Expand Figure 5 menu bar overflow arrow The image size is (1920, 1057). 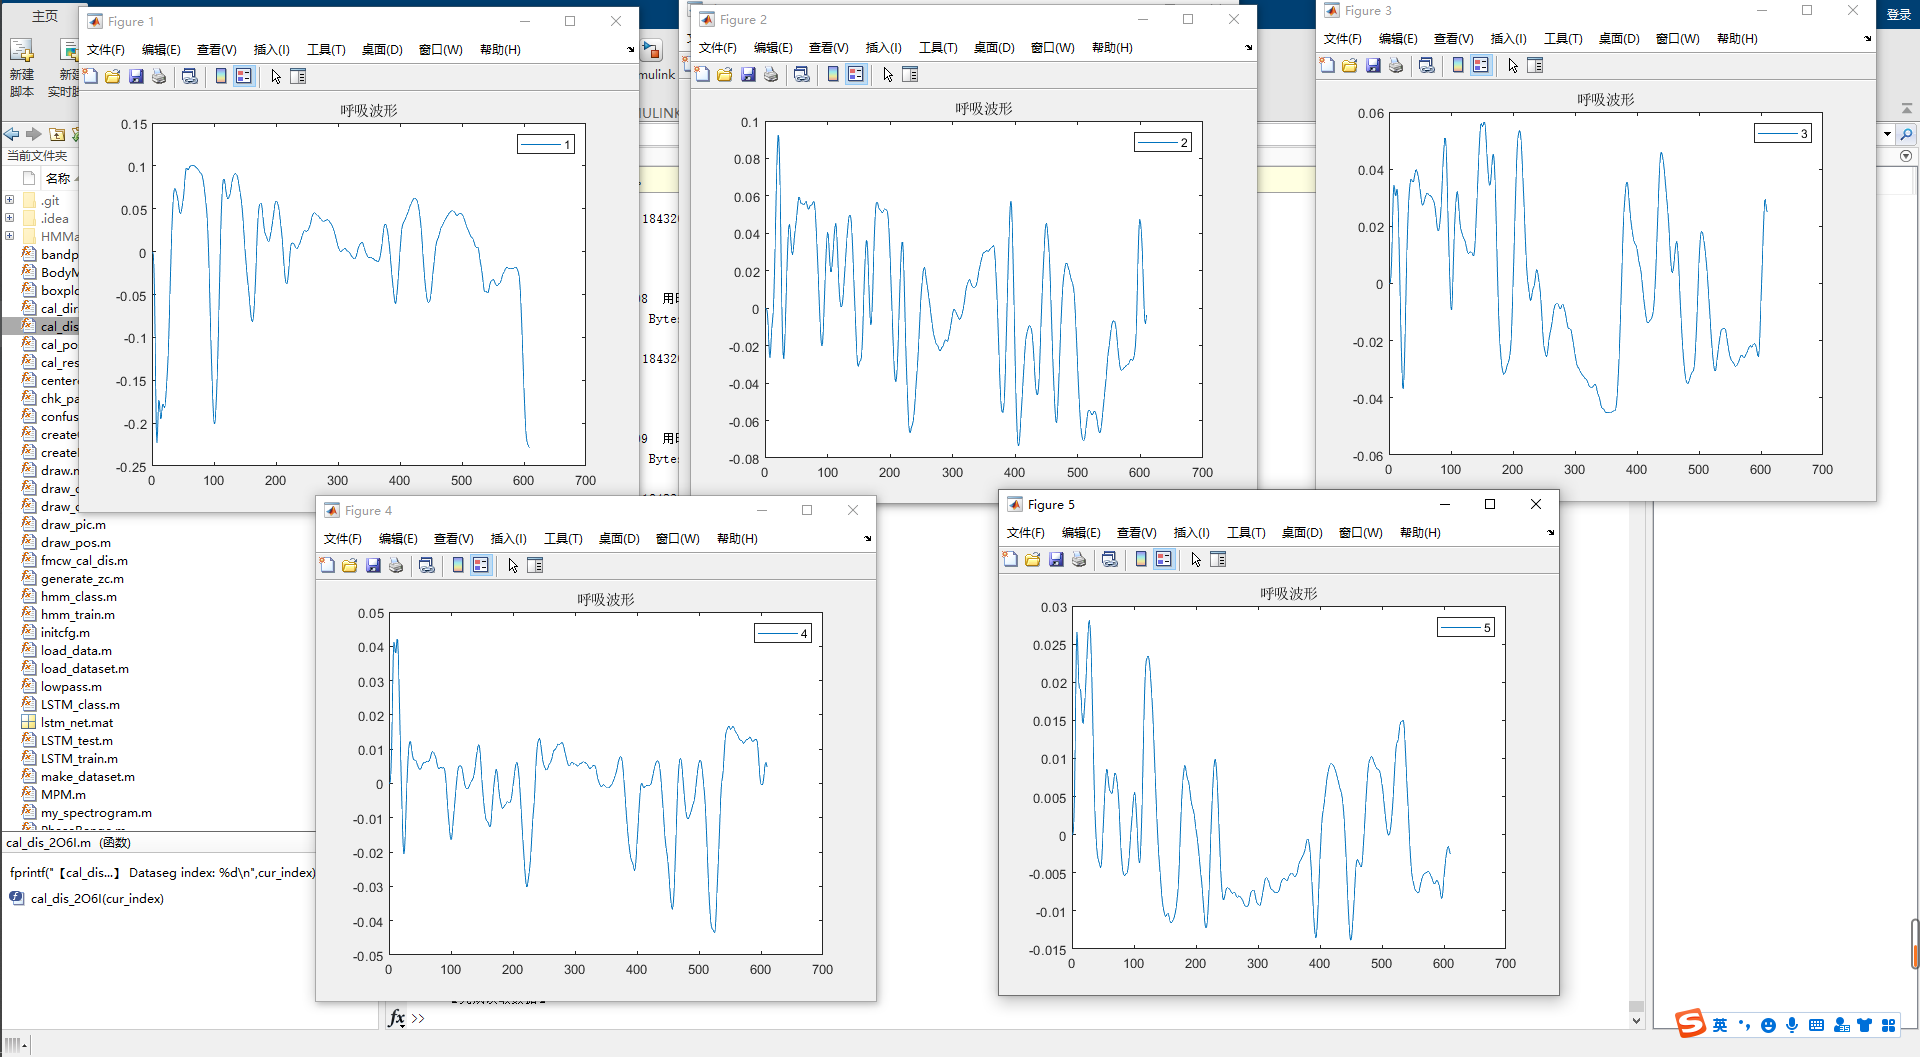click(x=1550, y=533)
